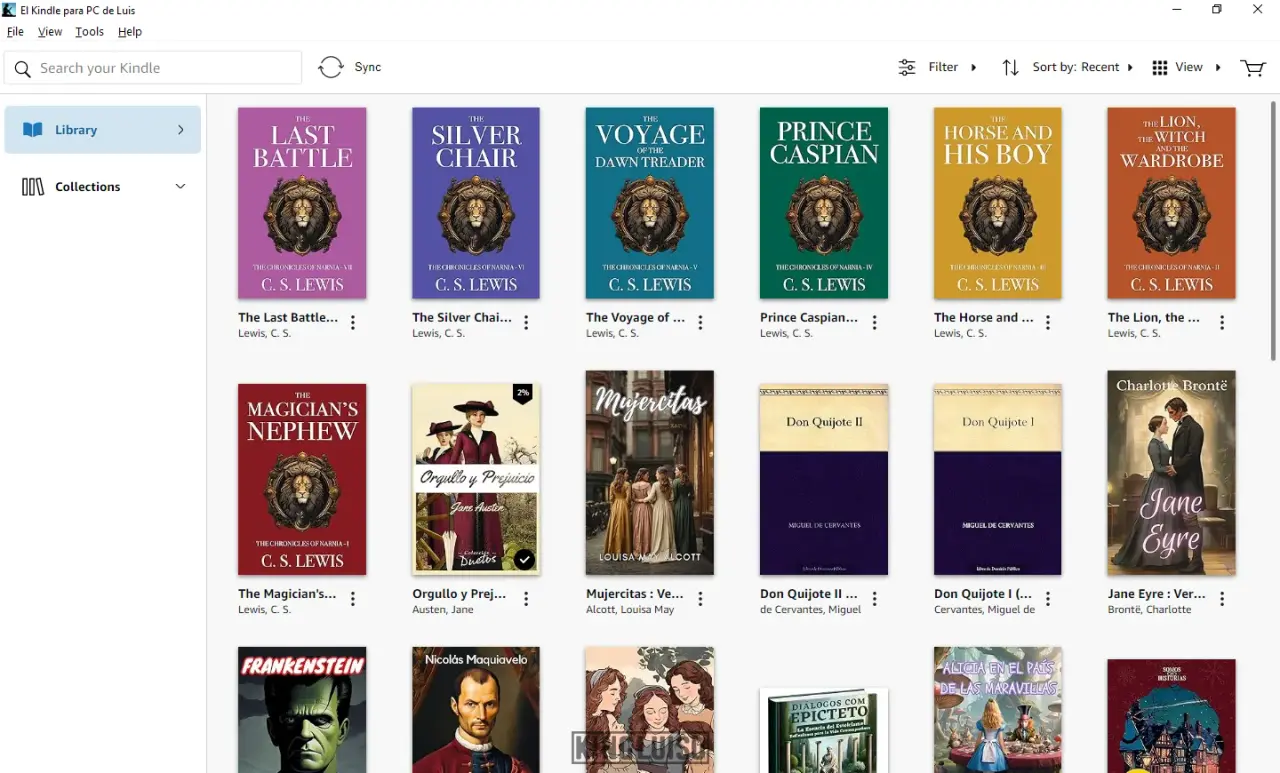Select the Library sidebar item
This screenshot has height=773, width=1280.
103,130
